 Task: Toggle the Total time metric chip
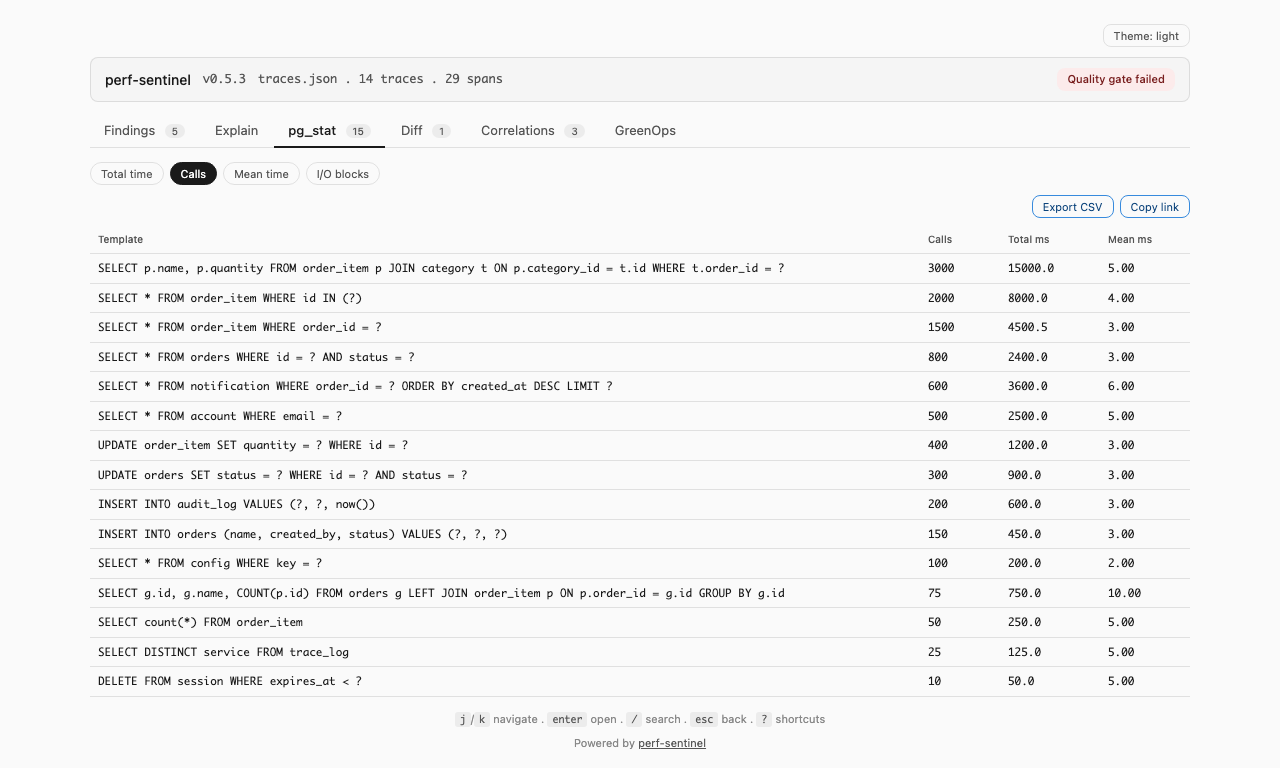(126, 173)
